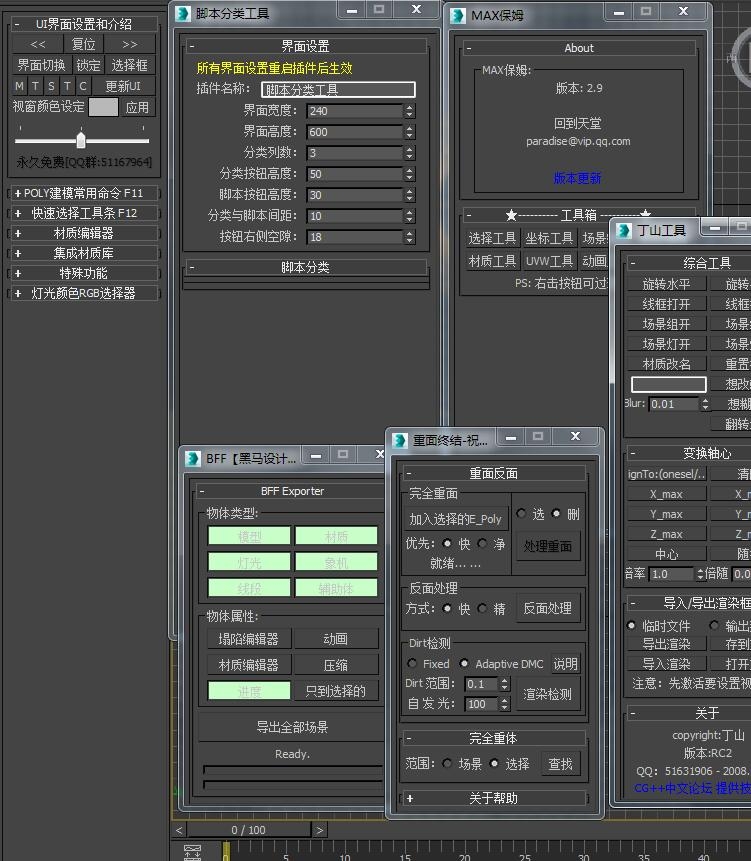Viewport: 751px width, 861px height.
Task: Click 加入选择的E_Poly button
Action: pos(456,519)
